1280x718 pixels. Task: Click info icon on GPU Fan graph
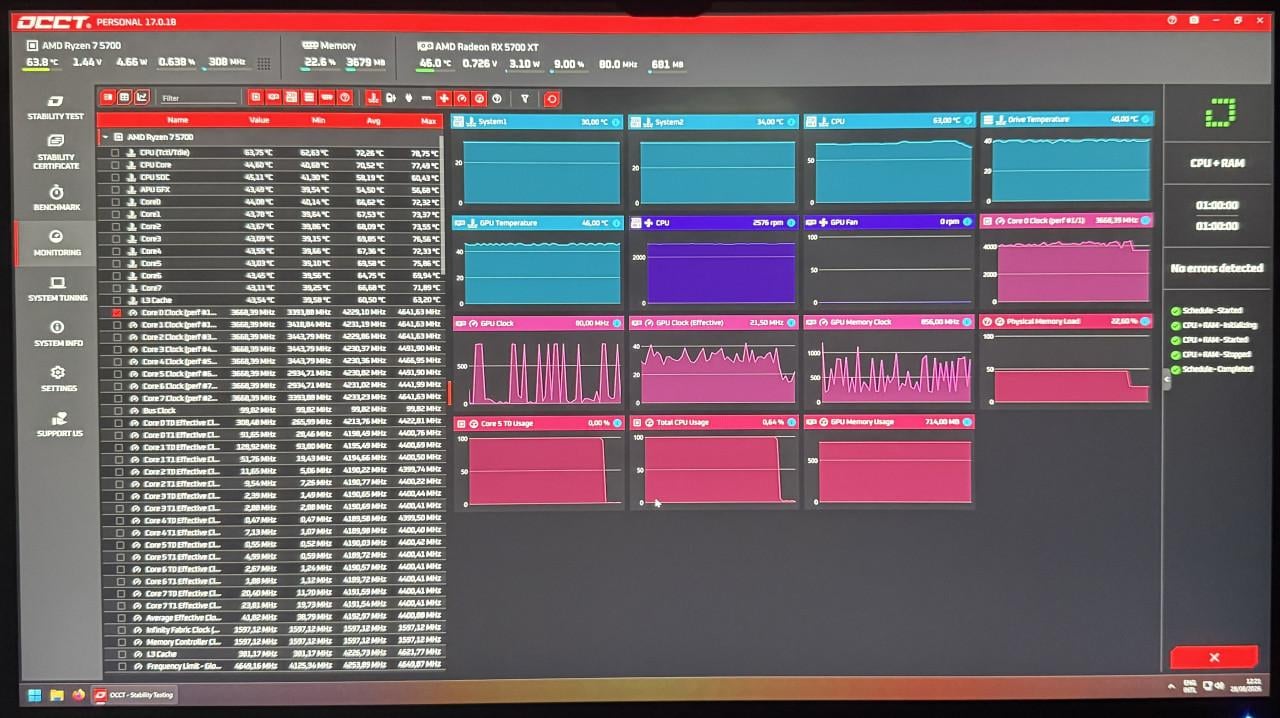pyautogui.click(x=967, y=222)
